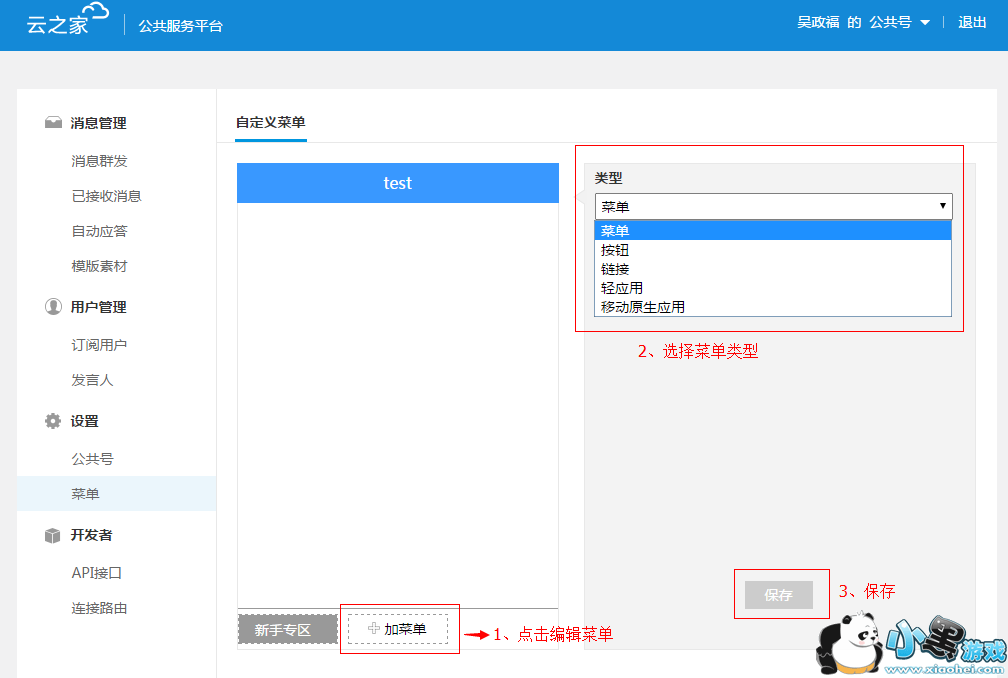This screenshot has width=1008, height=678.
Task: Go to 自动应答 in sidebar
Action: [x=99, y=231]
